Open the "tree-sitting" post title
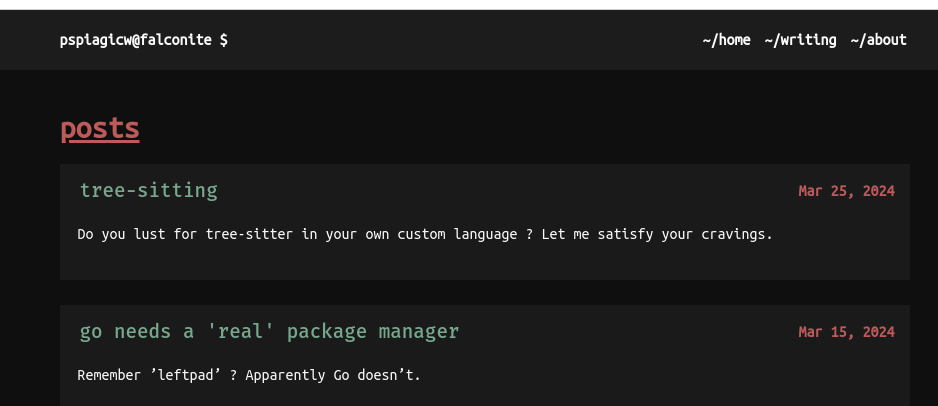 (148, 190)
